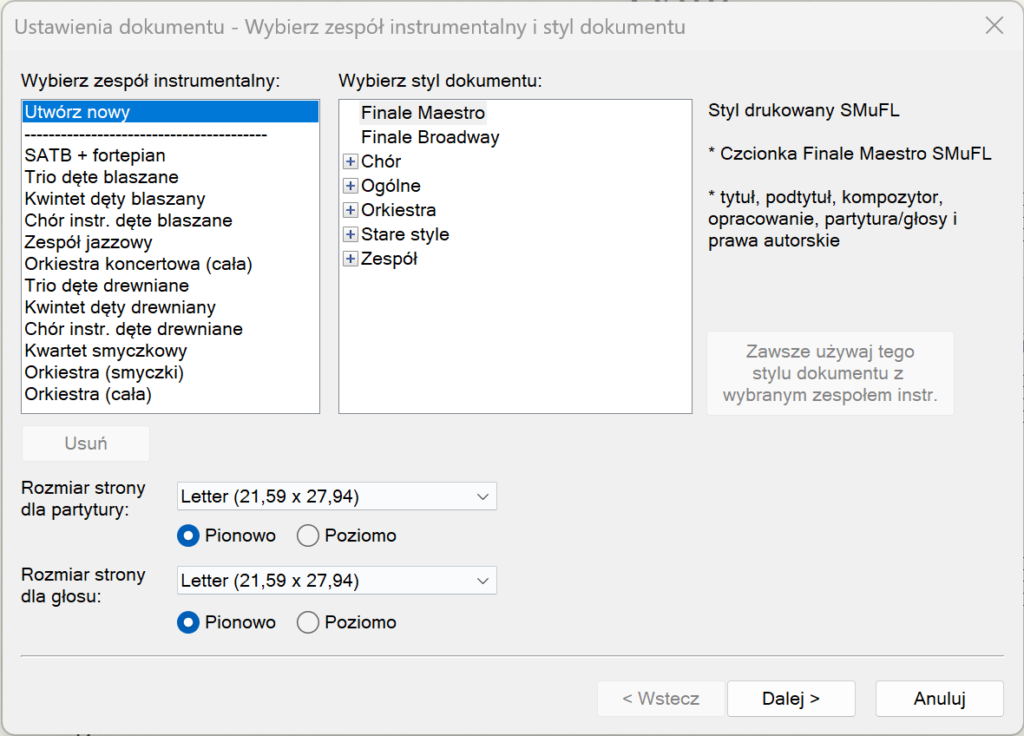
Task: Choose Kwartet smyczkowy ensemble
Action: pyautogui.click(x=106, y=351)
